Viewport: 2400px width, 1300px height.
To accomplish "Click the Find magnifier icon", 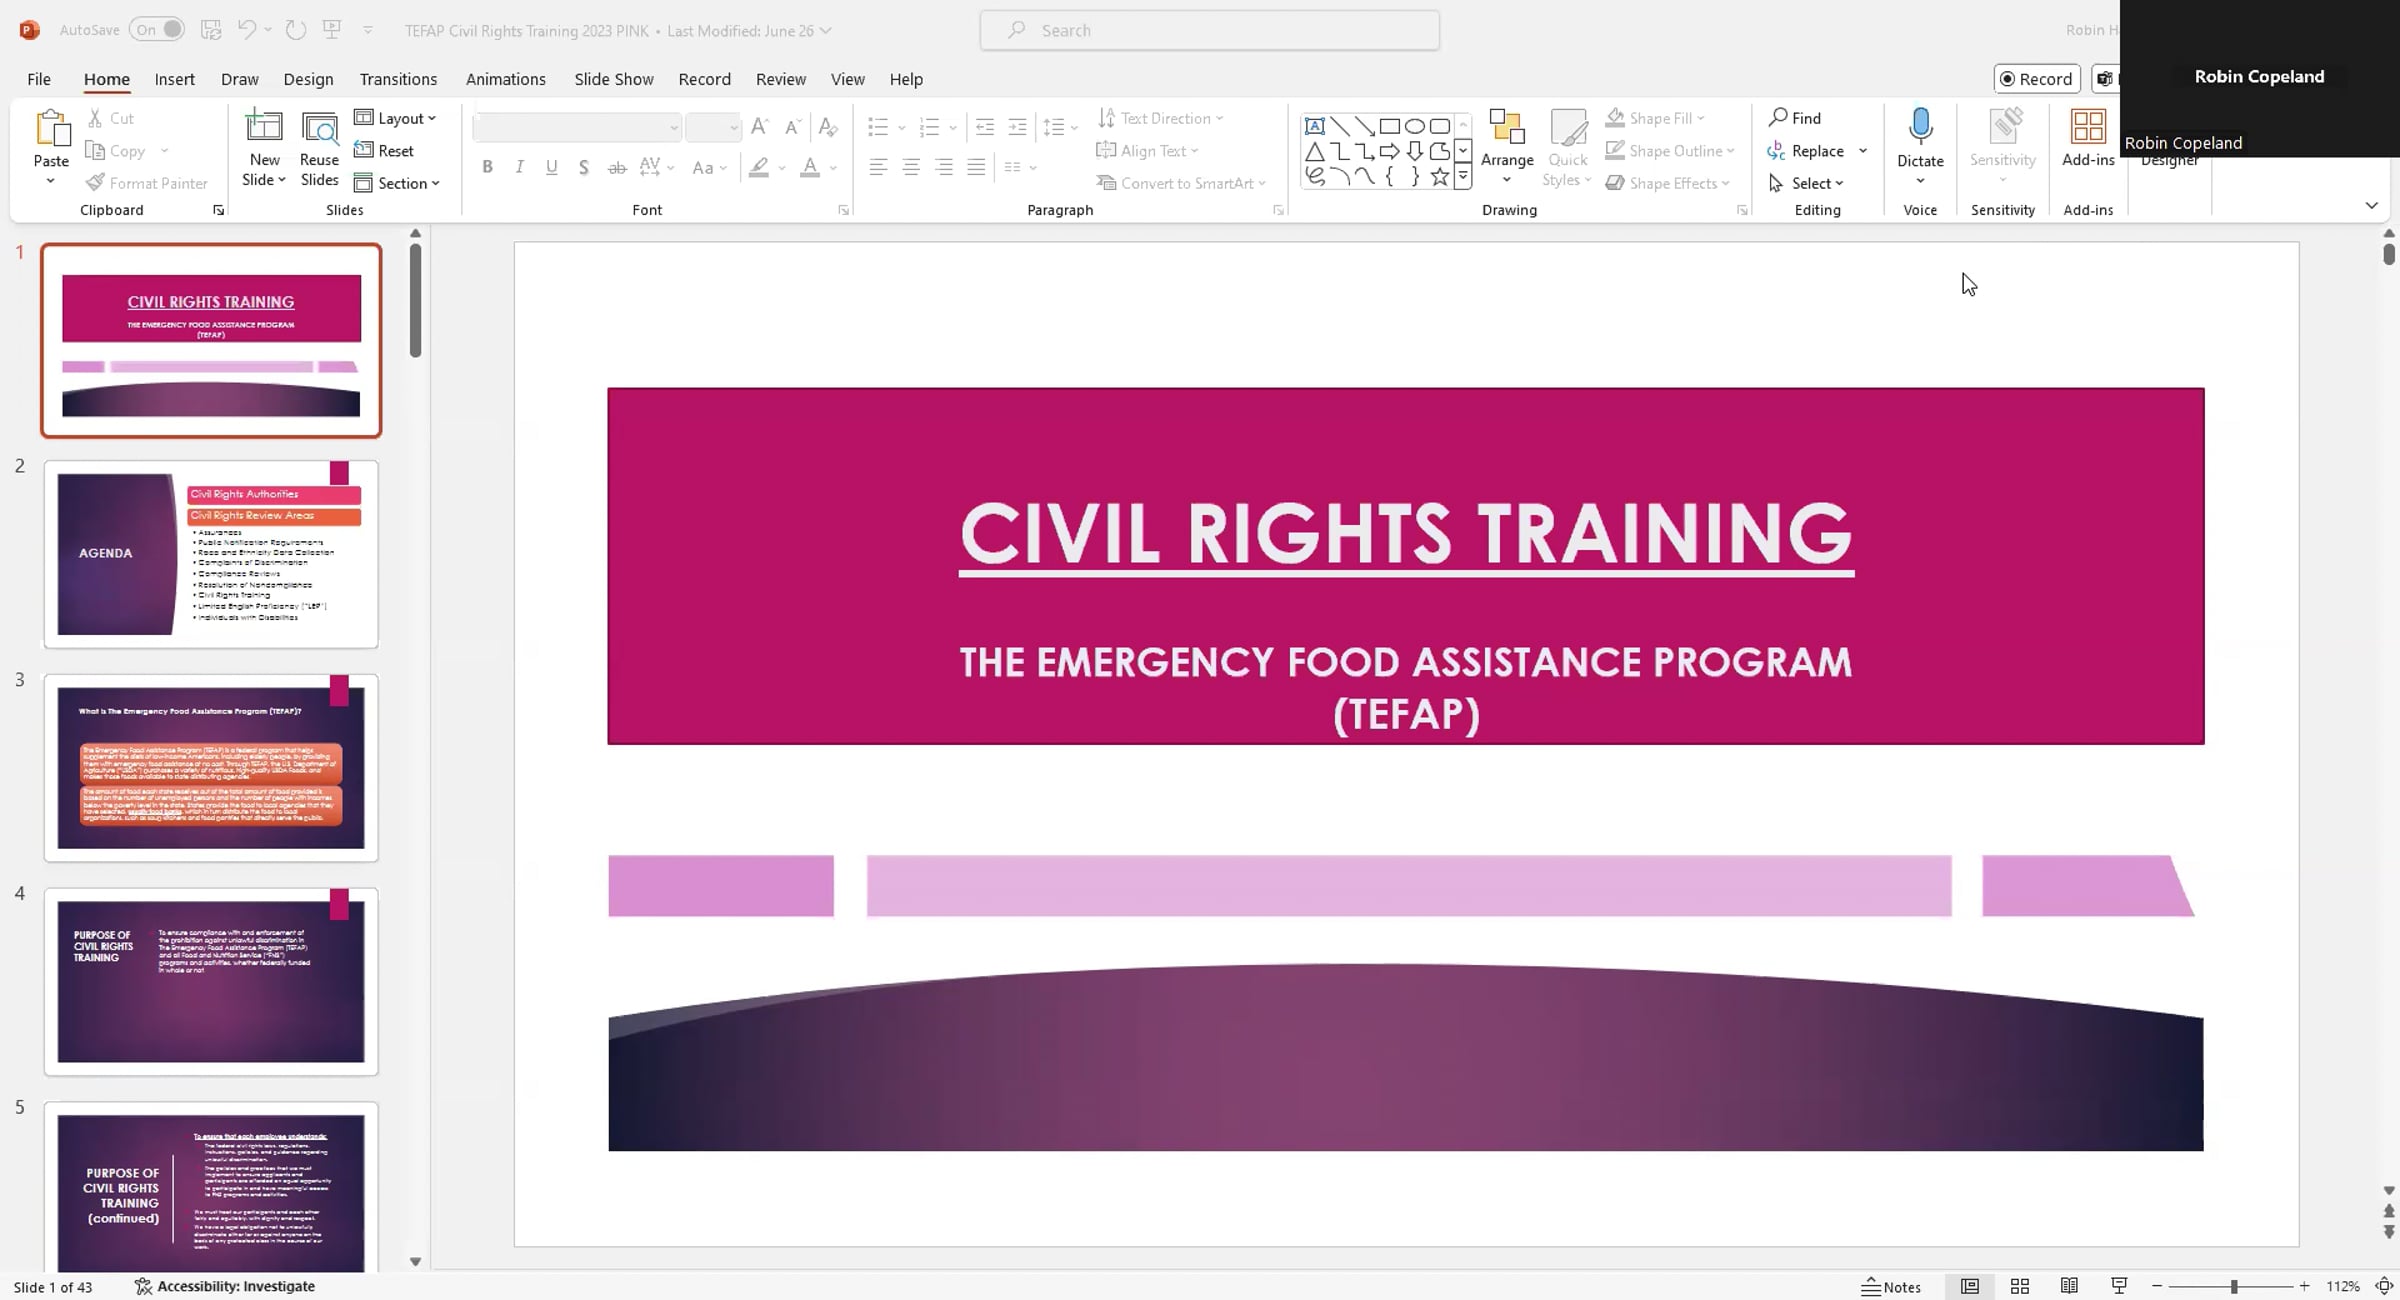I will click(x=1778, y=118).
